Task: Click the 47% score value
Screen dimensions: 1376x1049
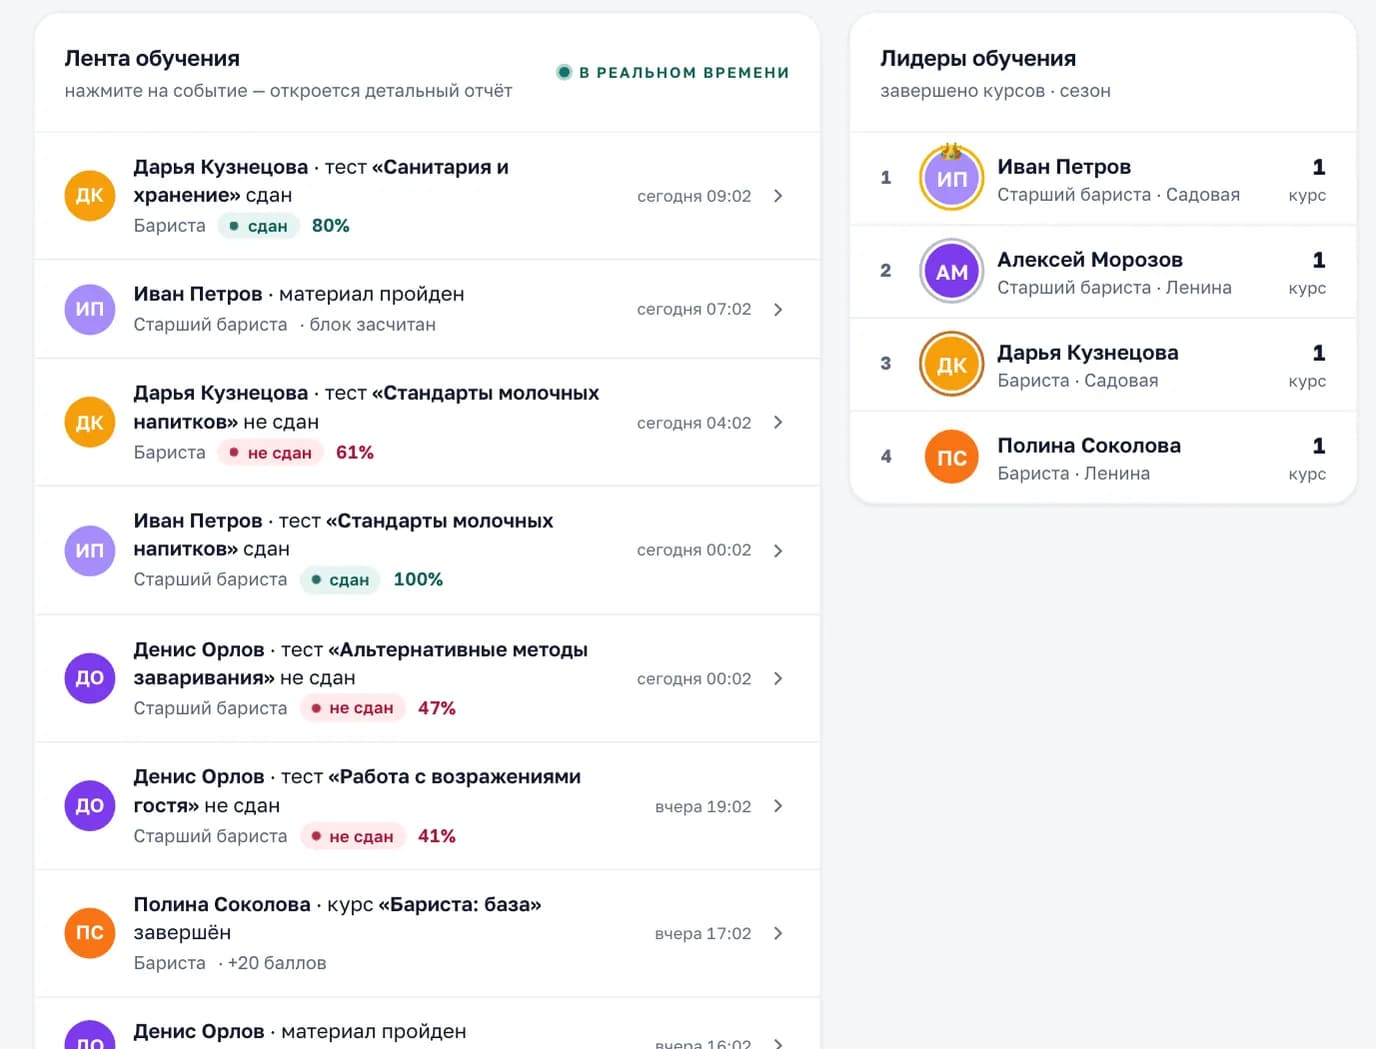Action: tap(437, 708)
